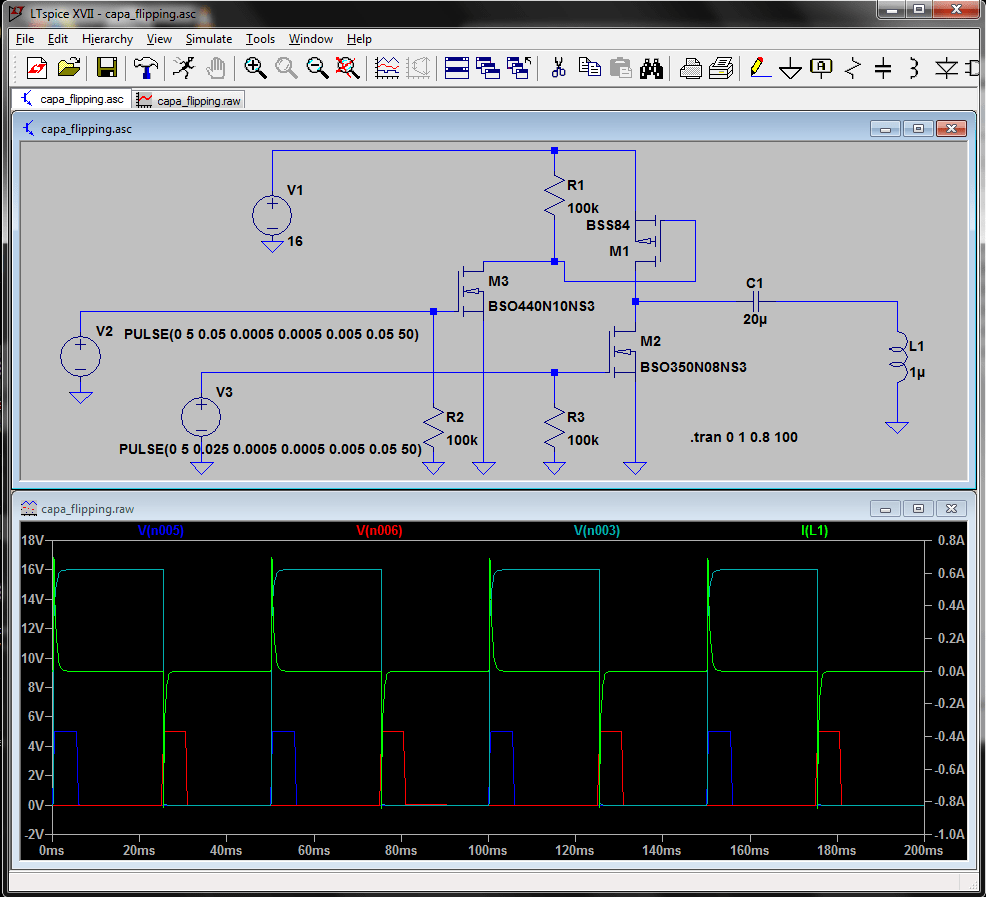The width and height of the screenshot is (986, 897).
Task: Select the Draw Wire pencil tool
Action: coord(759,68)
